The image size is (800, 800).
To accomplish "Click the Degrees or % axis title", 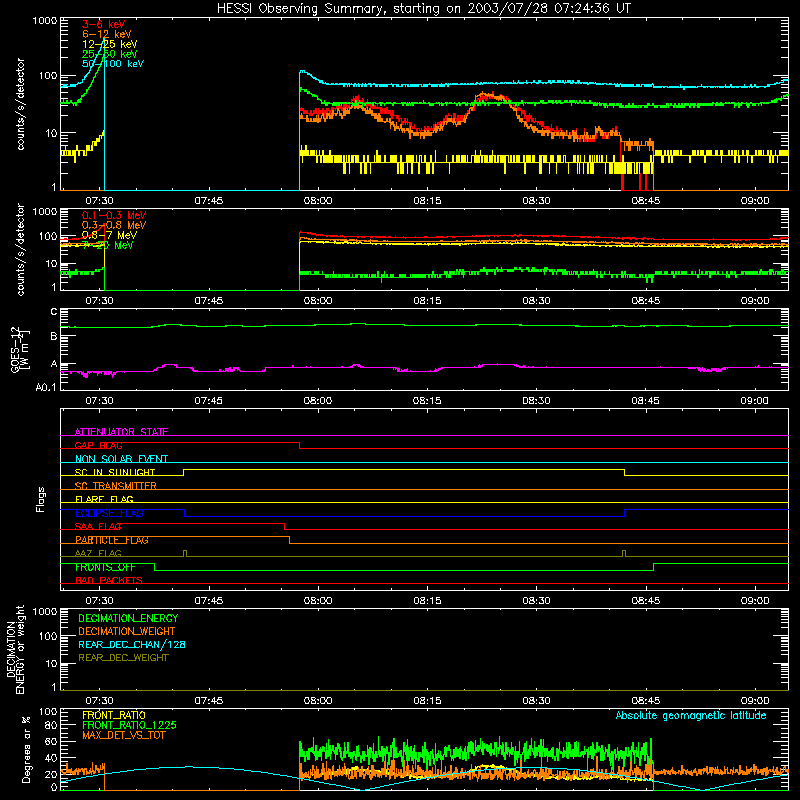I will (27, 749).
